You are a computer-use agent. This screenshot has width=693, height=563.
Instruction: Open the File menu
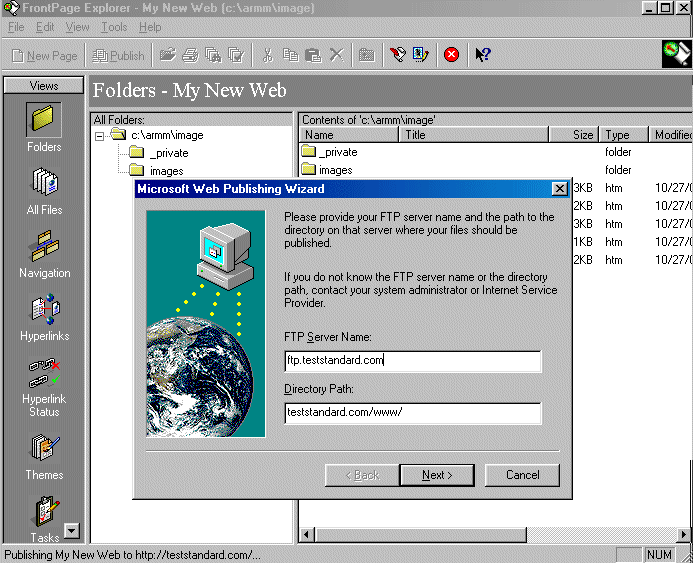(16, 27)
